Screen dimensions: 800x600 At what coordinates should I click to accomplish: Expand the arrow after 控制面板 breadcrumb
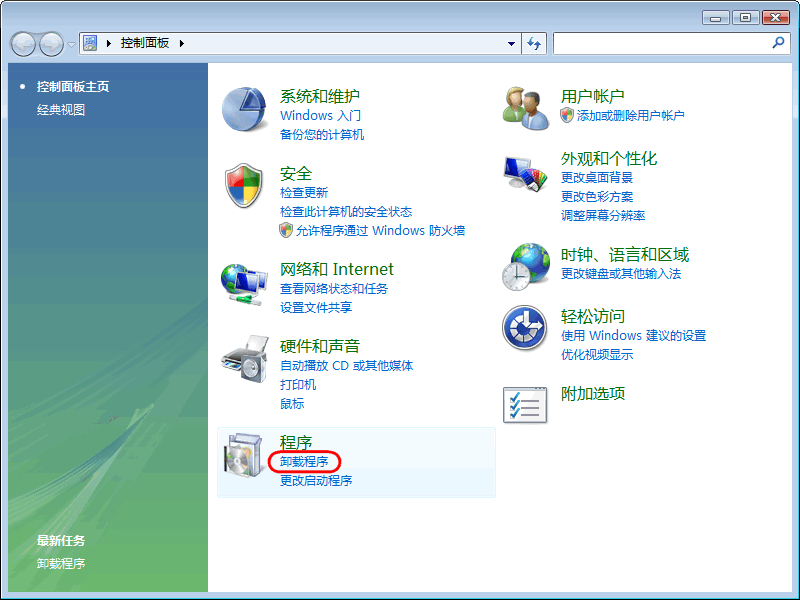tap(182, 43)
